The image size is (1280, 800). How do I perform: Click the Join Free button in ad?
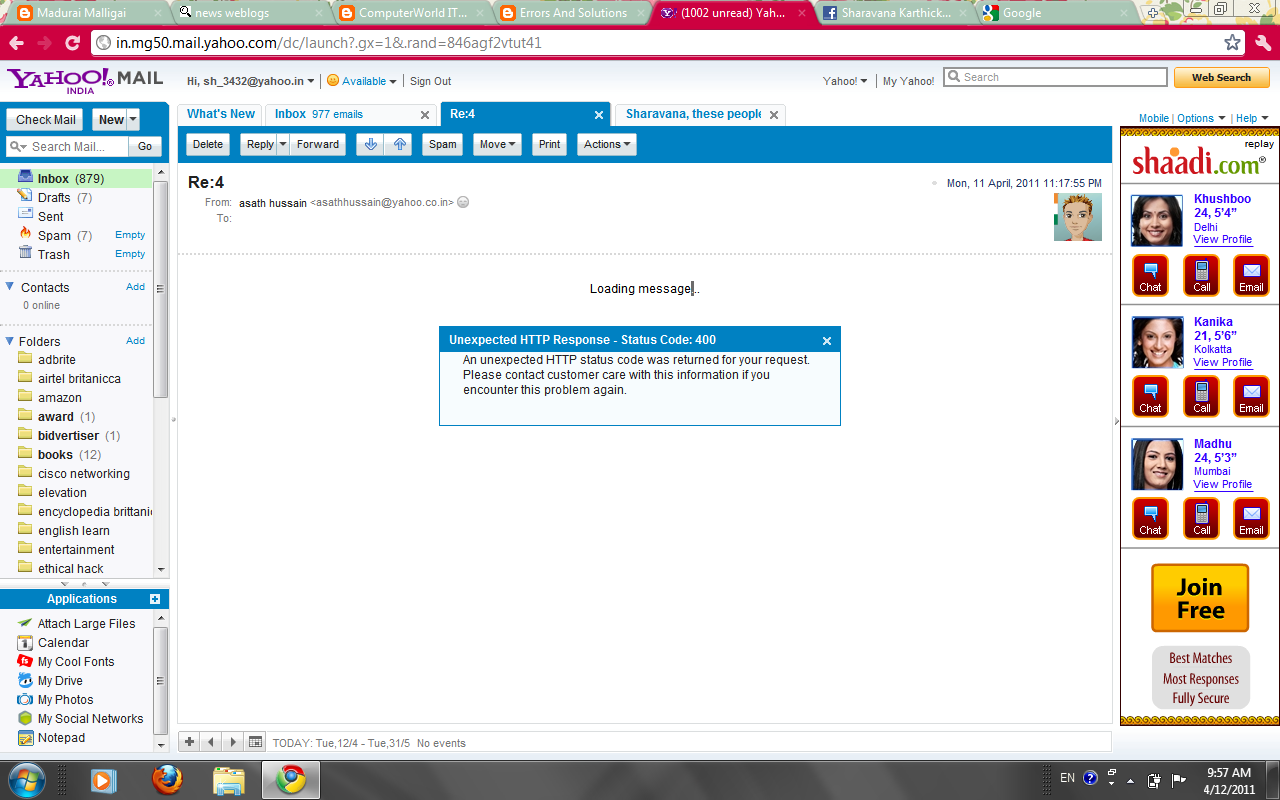coord(1200,598)
